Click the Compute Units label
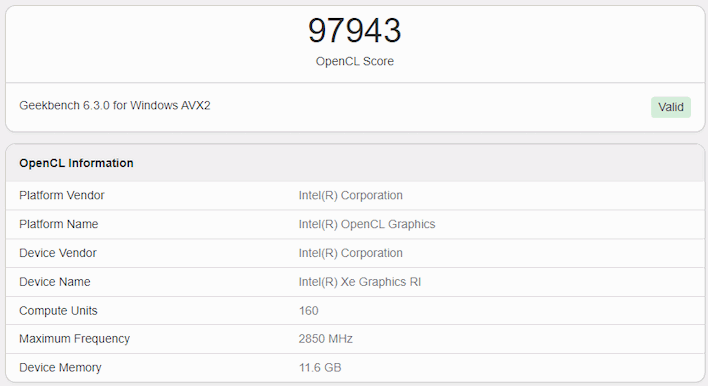708x386 pixels. (x=58, y=311)
